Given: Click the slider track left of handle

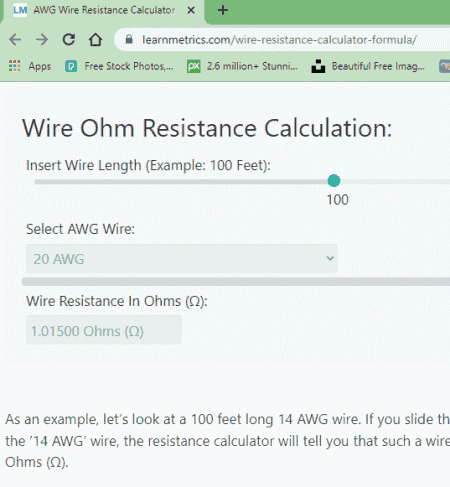Looking at the screenshot, I should 181,182.
